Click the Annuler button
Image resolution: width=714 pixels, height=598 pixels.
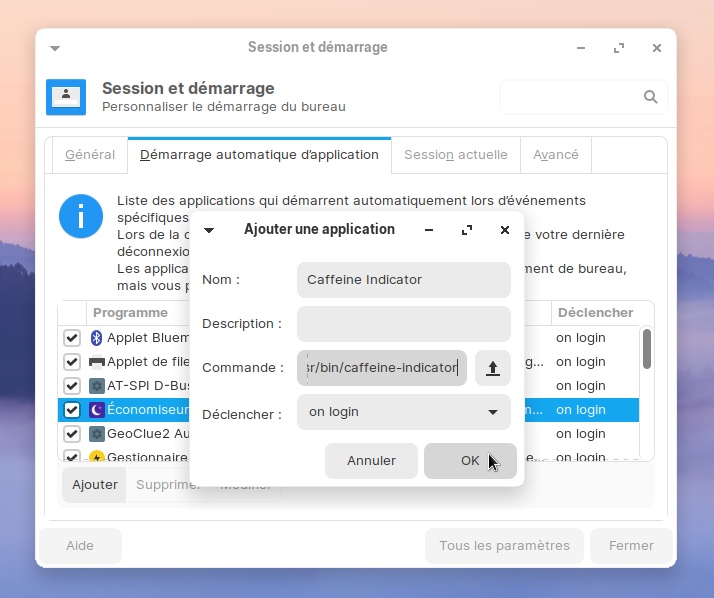tap(371, 461)
